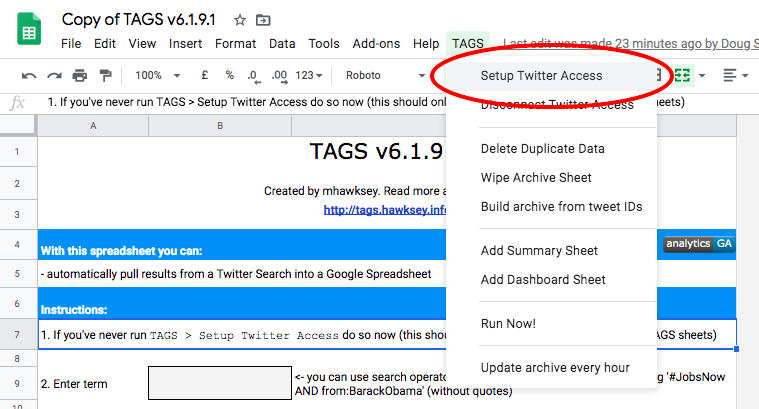Choose Build archive from tweet IDs

pyautogui.click(x=551, y=207)
